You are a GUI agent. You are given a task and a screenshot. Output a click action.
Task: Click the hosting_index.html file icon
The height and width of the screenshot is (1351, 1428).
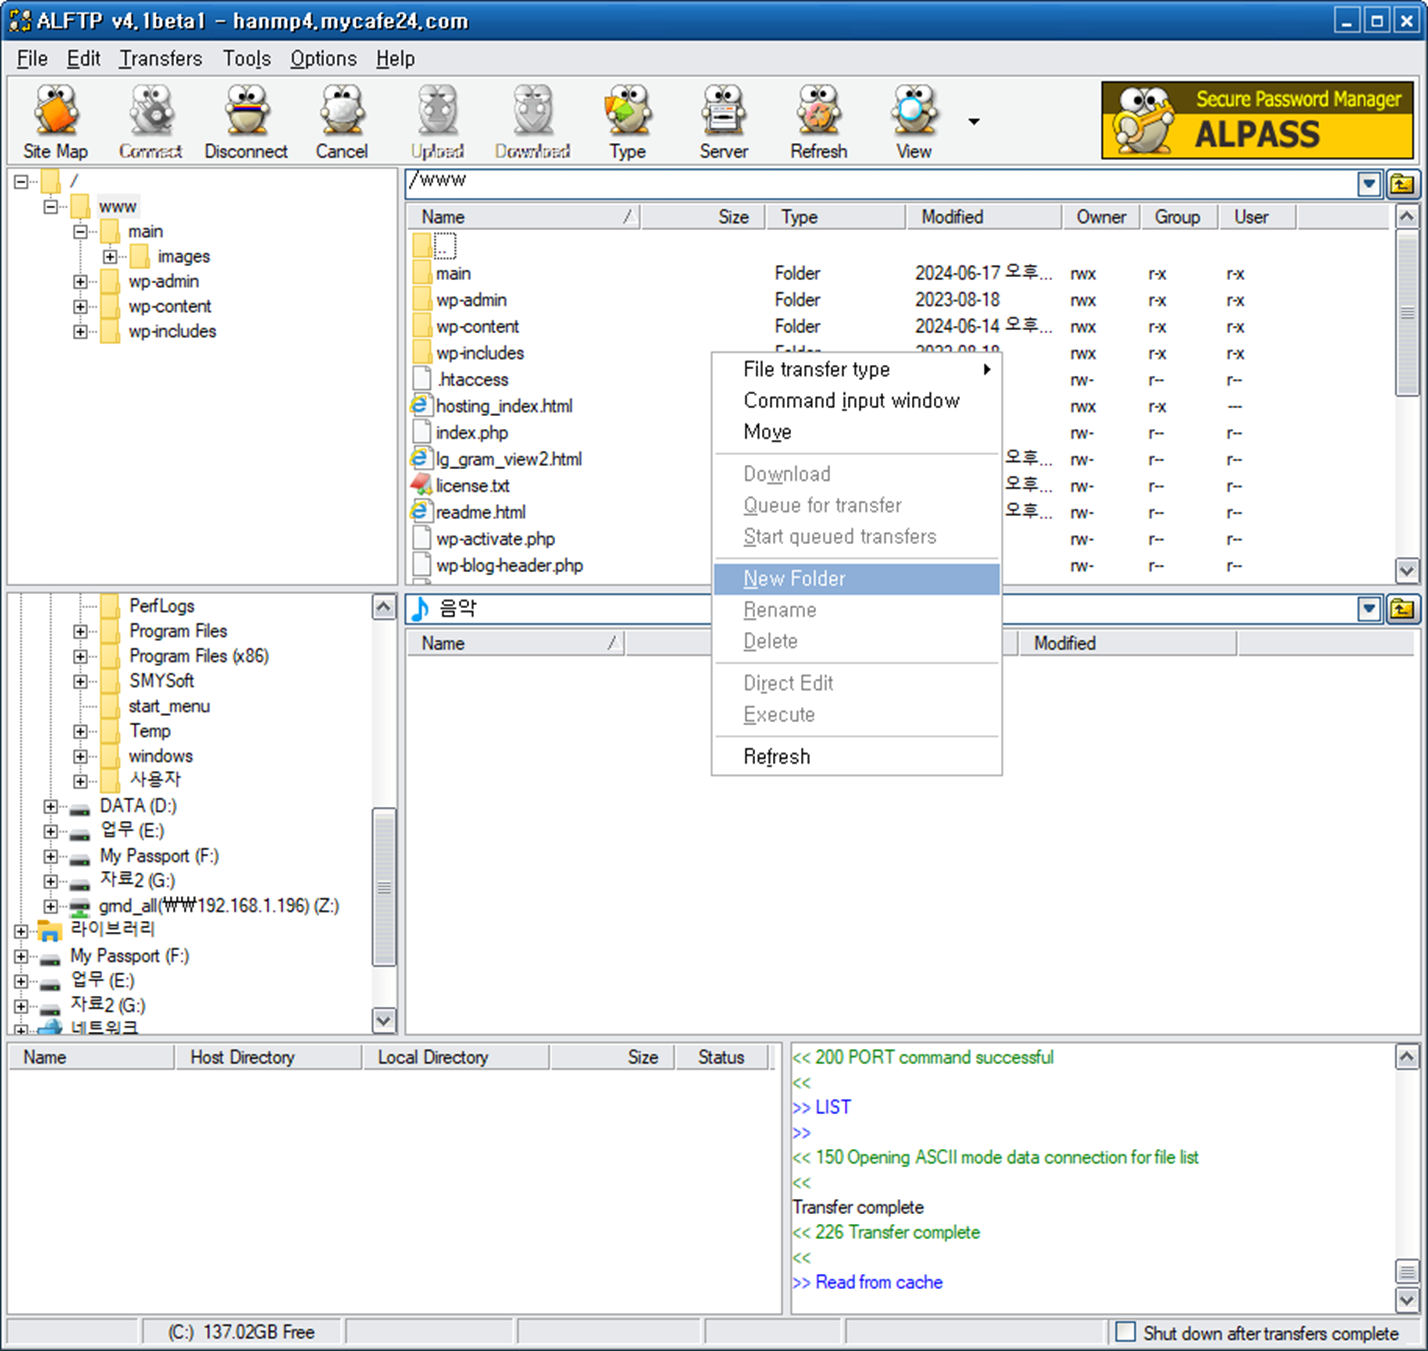pyautogui.click(x=421, y=405)
